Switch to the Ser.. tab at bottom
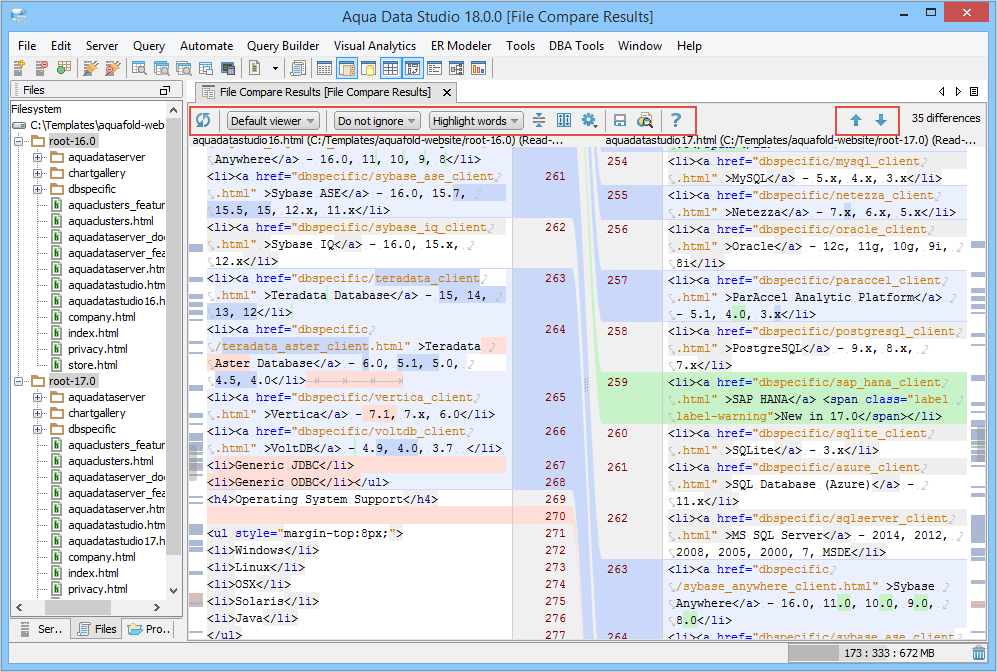This screenshot has height=672, width=997. (41, 629)
